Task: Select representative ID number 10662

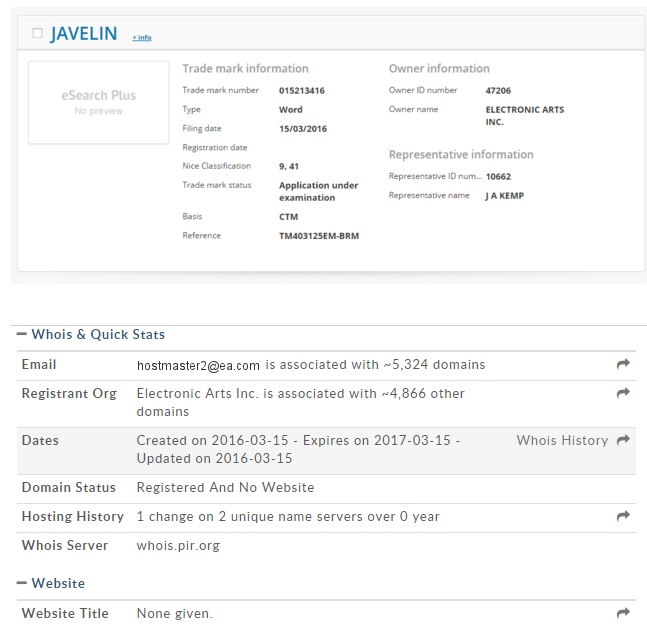Action: point(498,177)
